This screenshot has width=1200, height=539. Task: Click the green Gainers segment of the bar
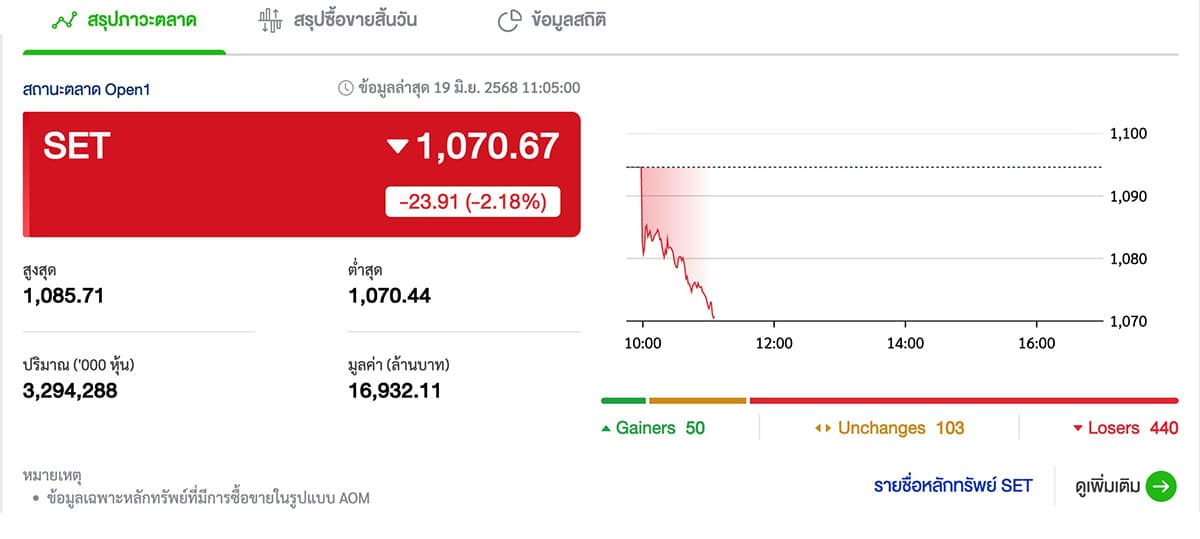click(x=623, y=401)
